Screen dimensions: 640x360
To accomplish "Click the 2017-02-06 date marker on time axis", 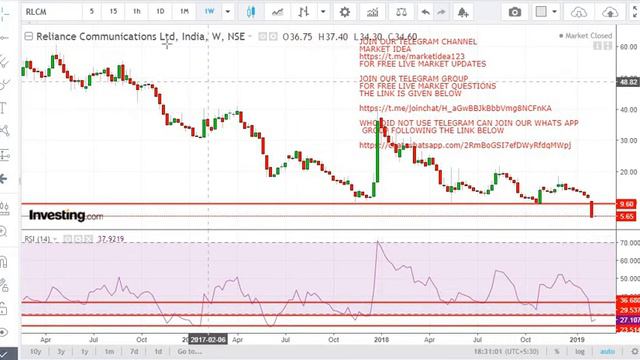I will (208, 340).
